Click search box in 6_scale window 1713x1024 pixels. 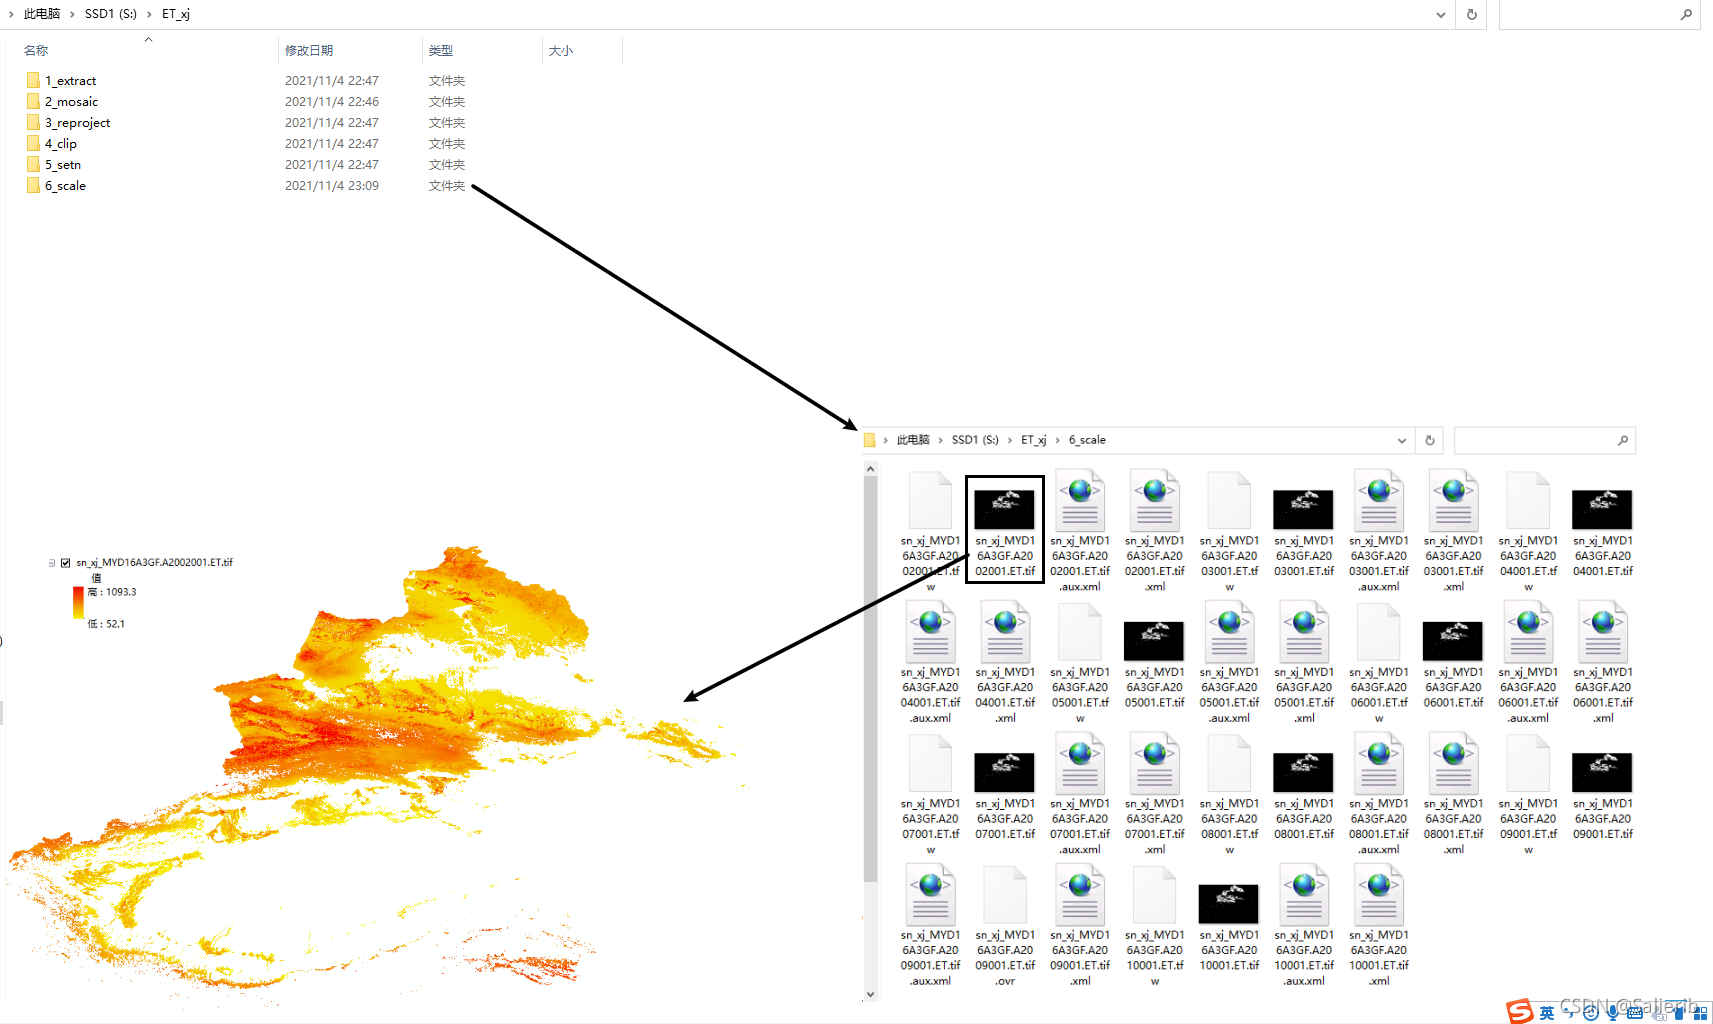click(x=1544, y=440)
